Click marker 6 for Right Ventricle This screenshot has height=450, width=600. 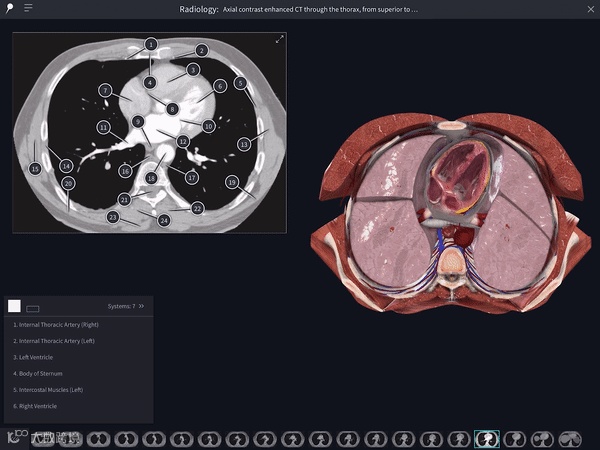point(220,86)
